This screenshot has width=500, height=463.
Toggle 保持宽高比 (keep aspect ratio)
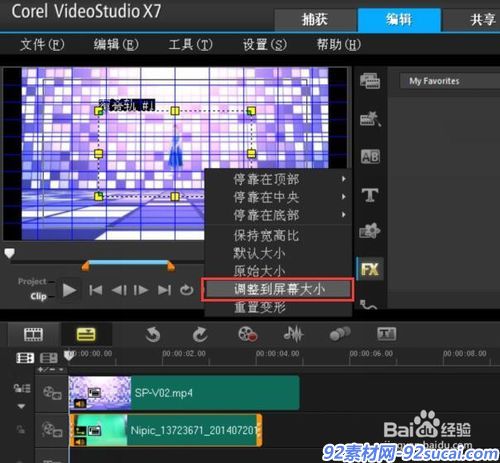(x=266, y=235)
